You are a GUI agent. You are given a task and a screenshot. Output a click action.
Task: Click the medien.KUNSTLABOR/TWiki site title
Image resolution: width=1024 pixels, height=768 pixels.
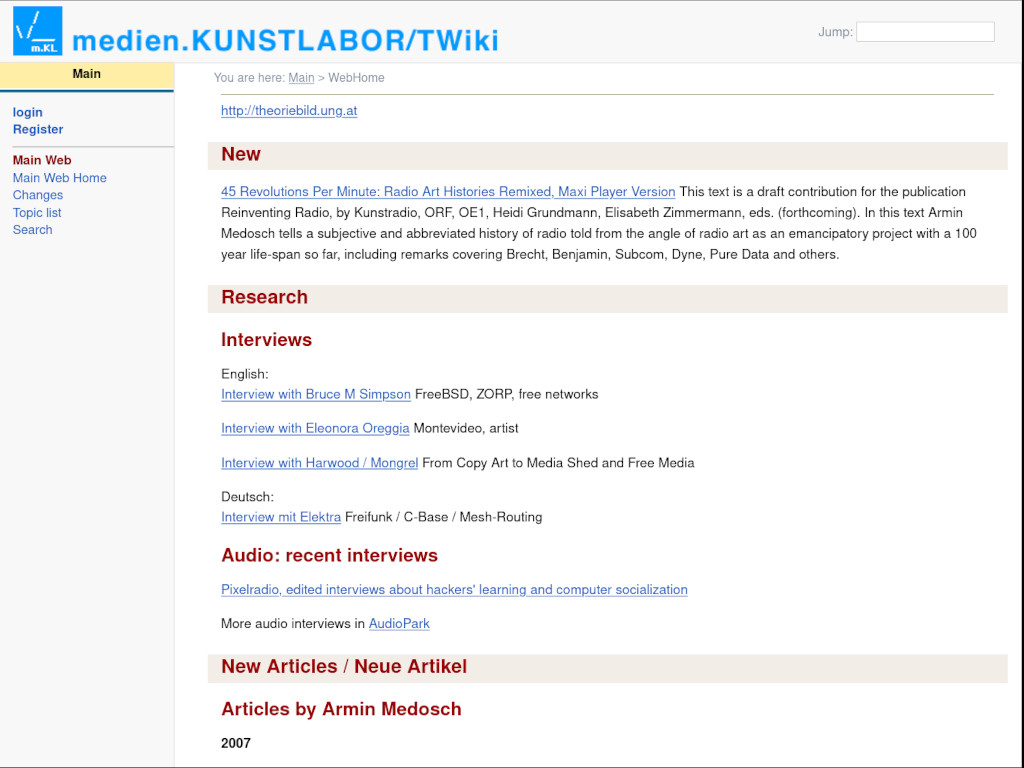click(x=285, y=40)
